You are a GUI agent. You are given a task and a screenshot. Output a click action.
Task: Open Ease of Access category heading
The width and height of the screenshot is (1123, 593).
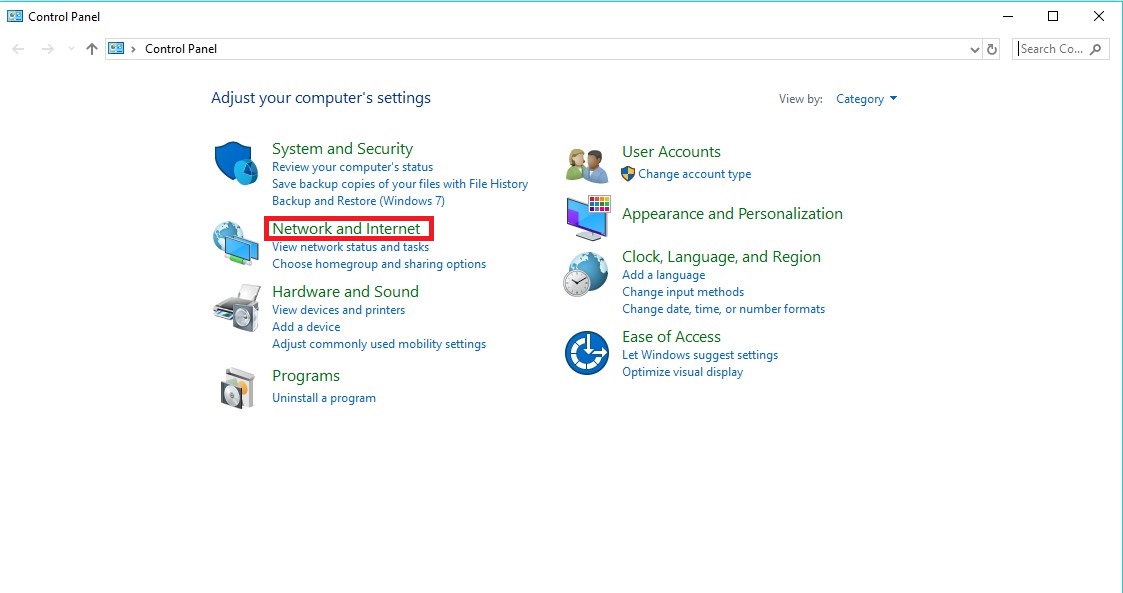[x=671, y=337]
